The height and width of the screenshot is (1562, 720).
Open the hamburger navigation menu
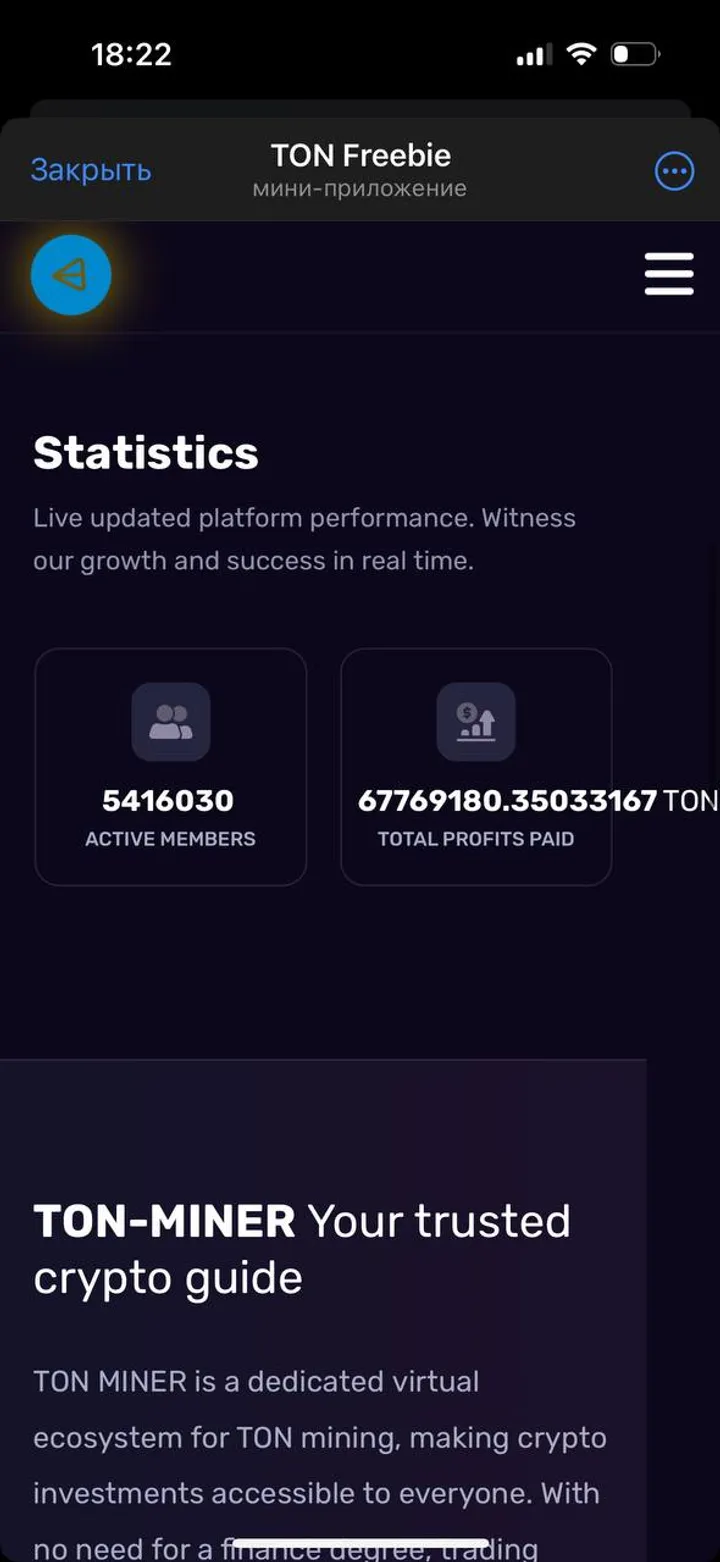[x=669, y=273]
